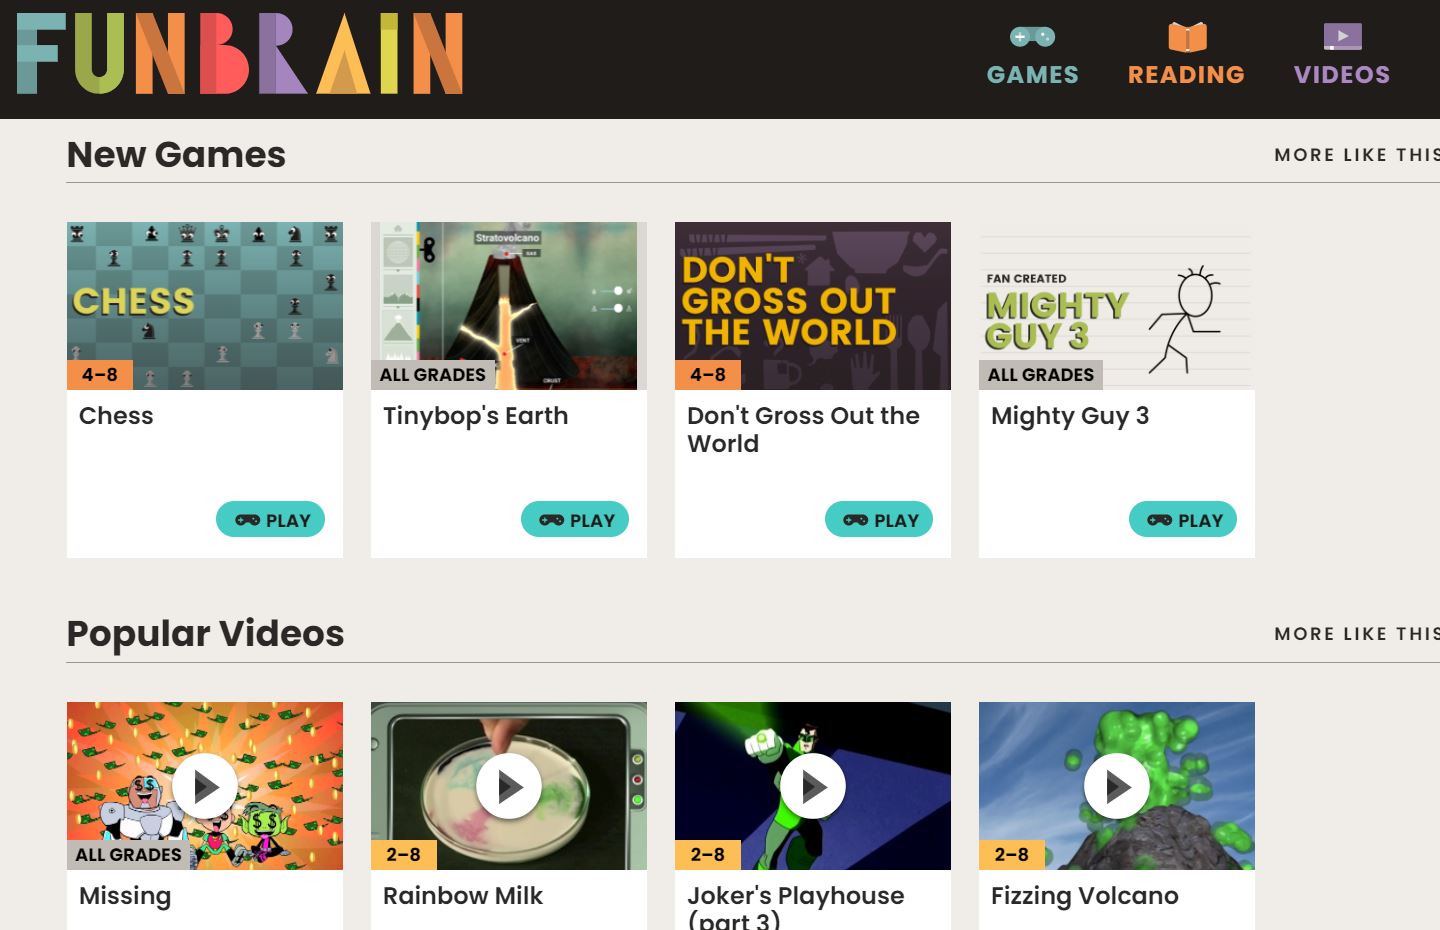
Task: Start the Rainbow Milk video play icon
Action: click(x=509, y=786)
